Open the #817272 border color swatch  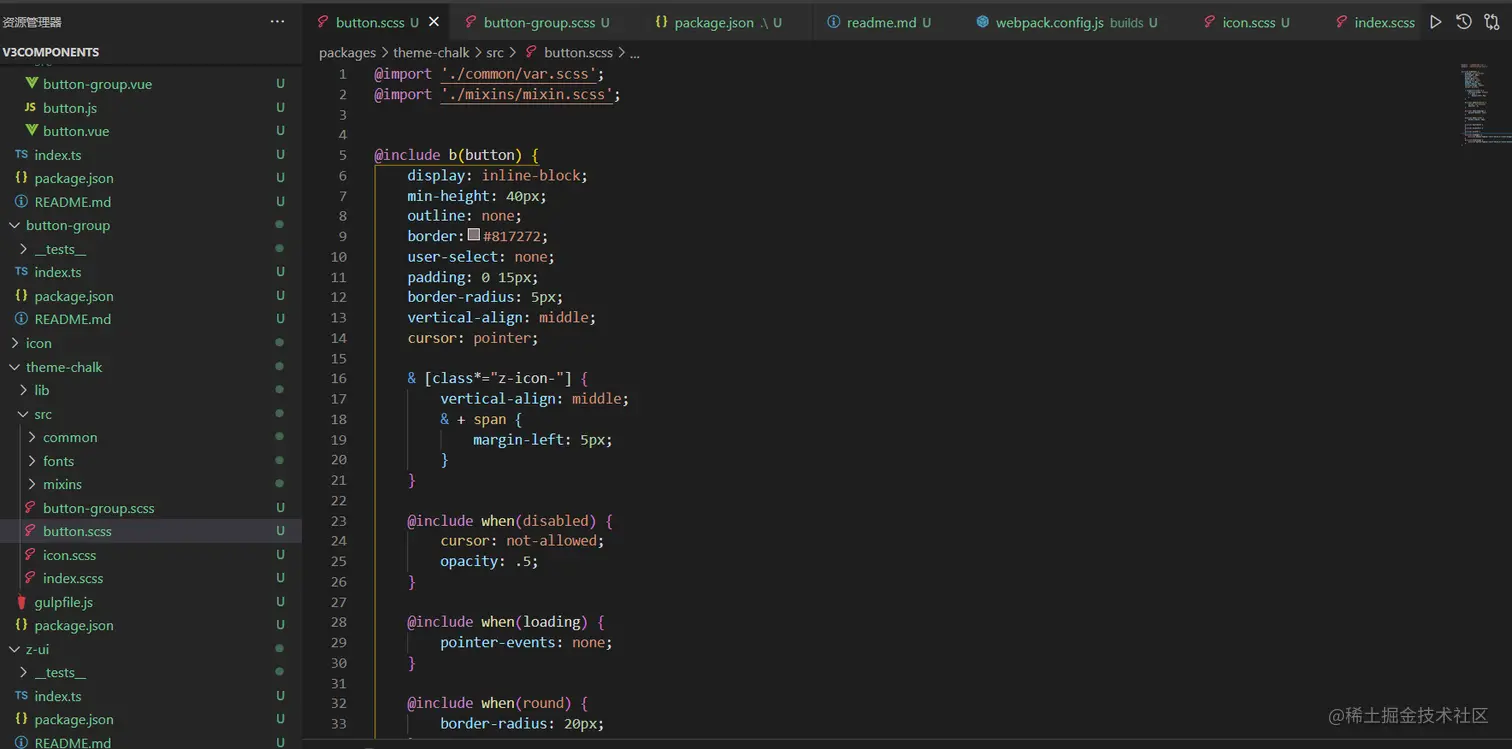point(474,236)
